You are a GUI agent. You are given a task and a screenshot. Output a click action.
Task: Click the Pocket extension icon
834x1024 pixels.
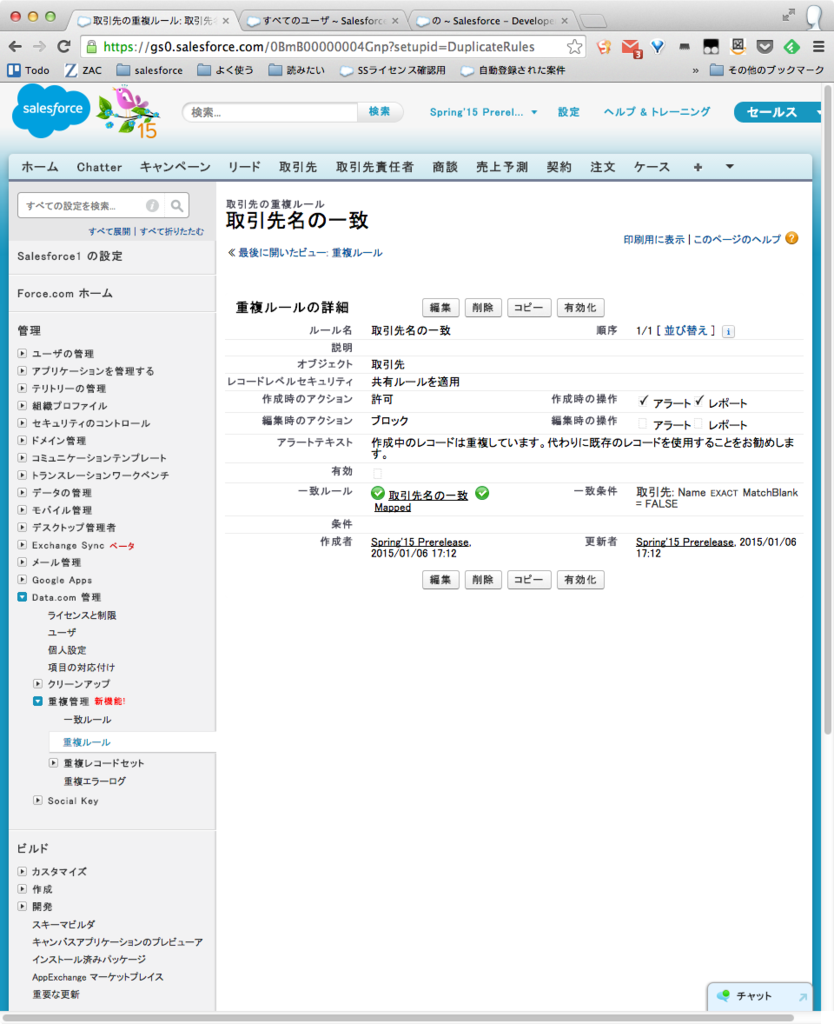[x=765, y=46]
